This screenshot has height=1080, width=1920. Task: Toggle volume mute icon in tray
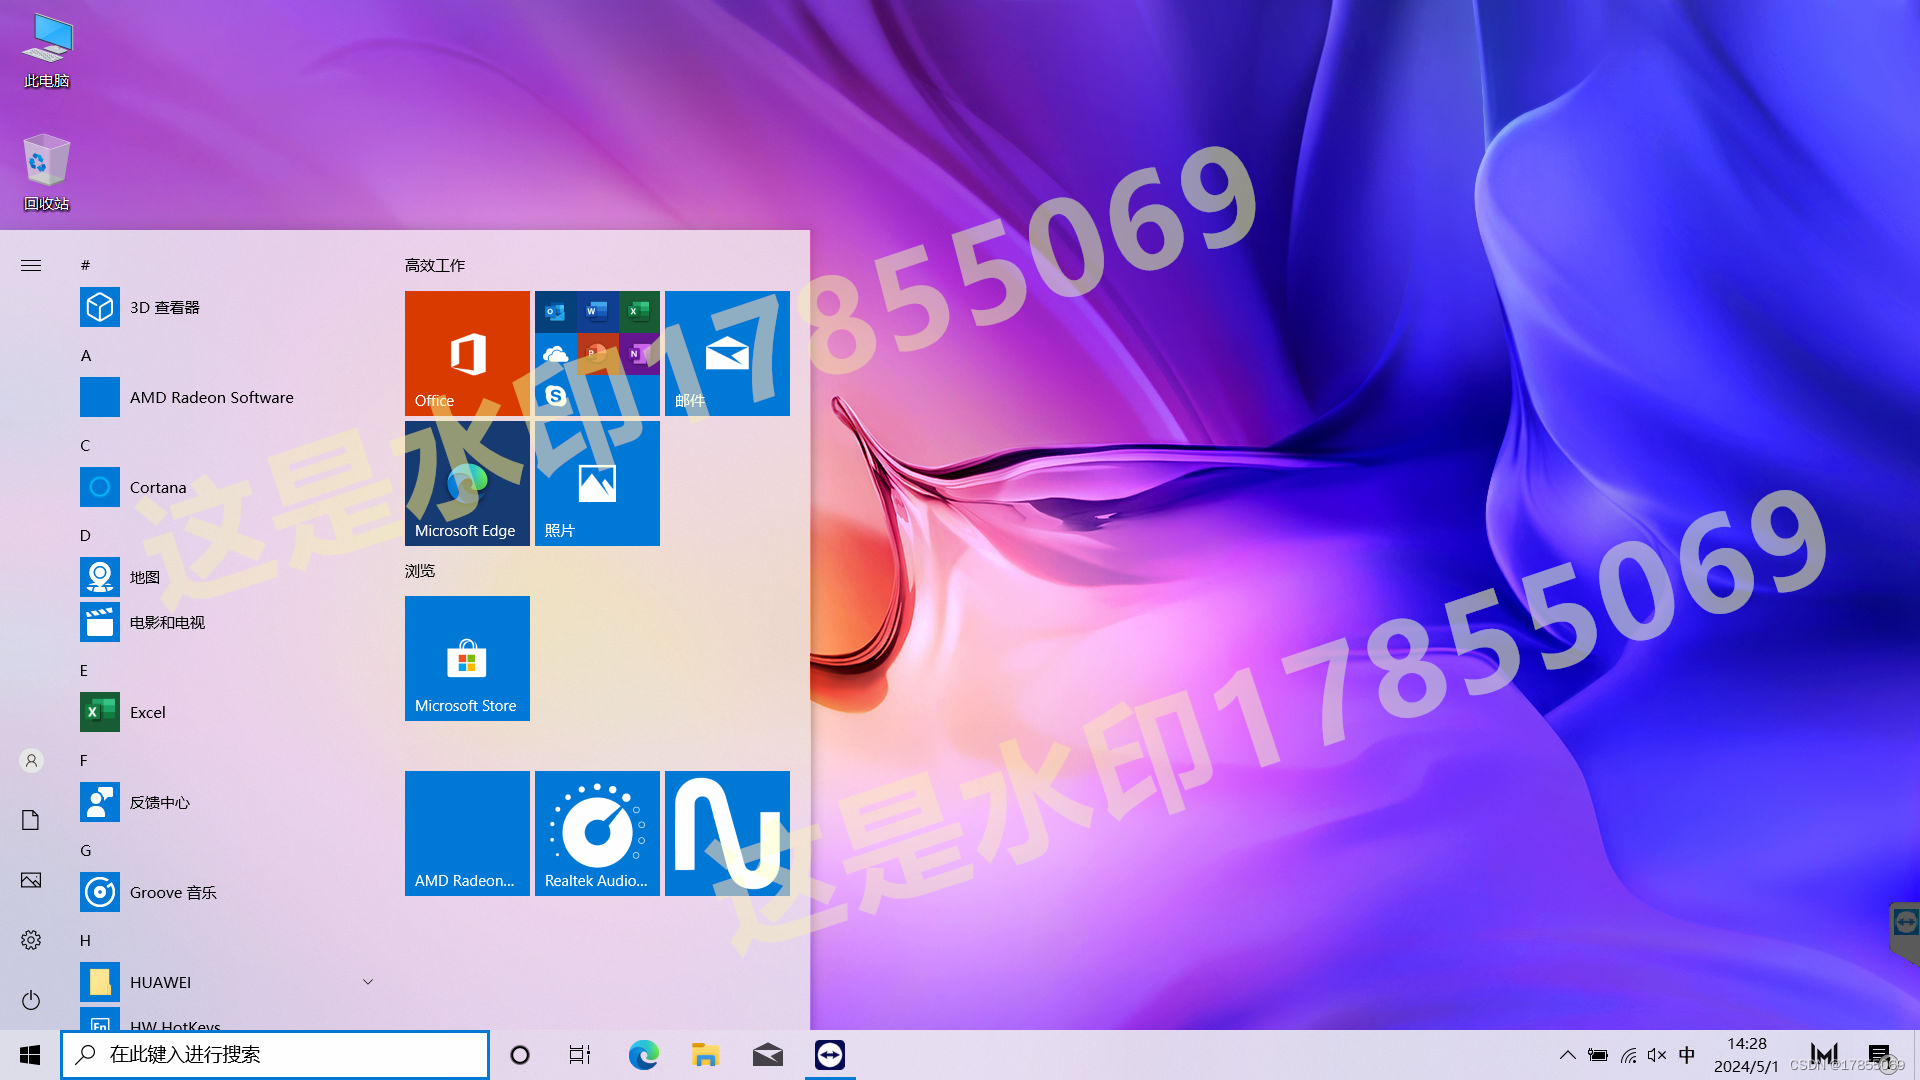pyautogui.click(x=1657, y=1055)
